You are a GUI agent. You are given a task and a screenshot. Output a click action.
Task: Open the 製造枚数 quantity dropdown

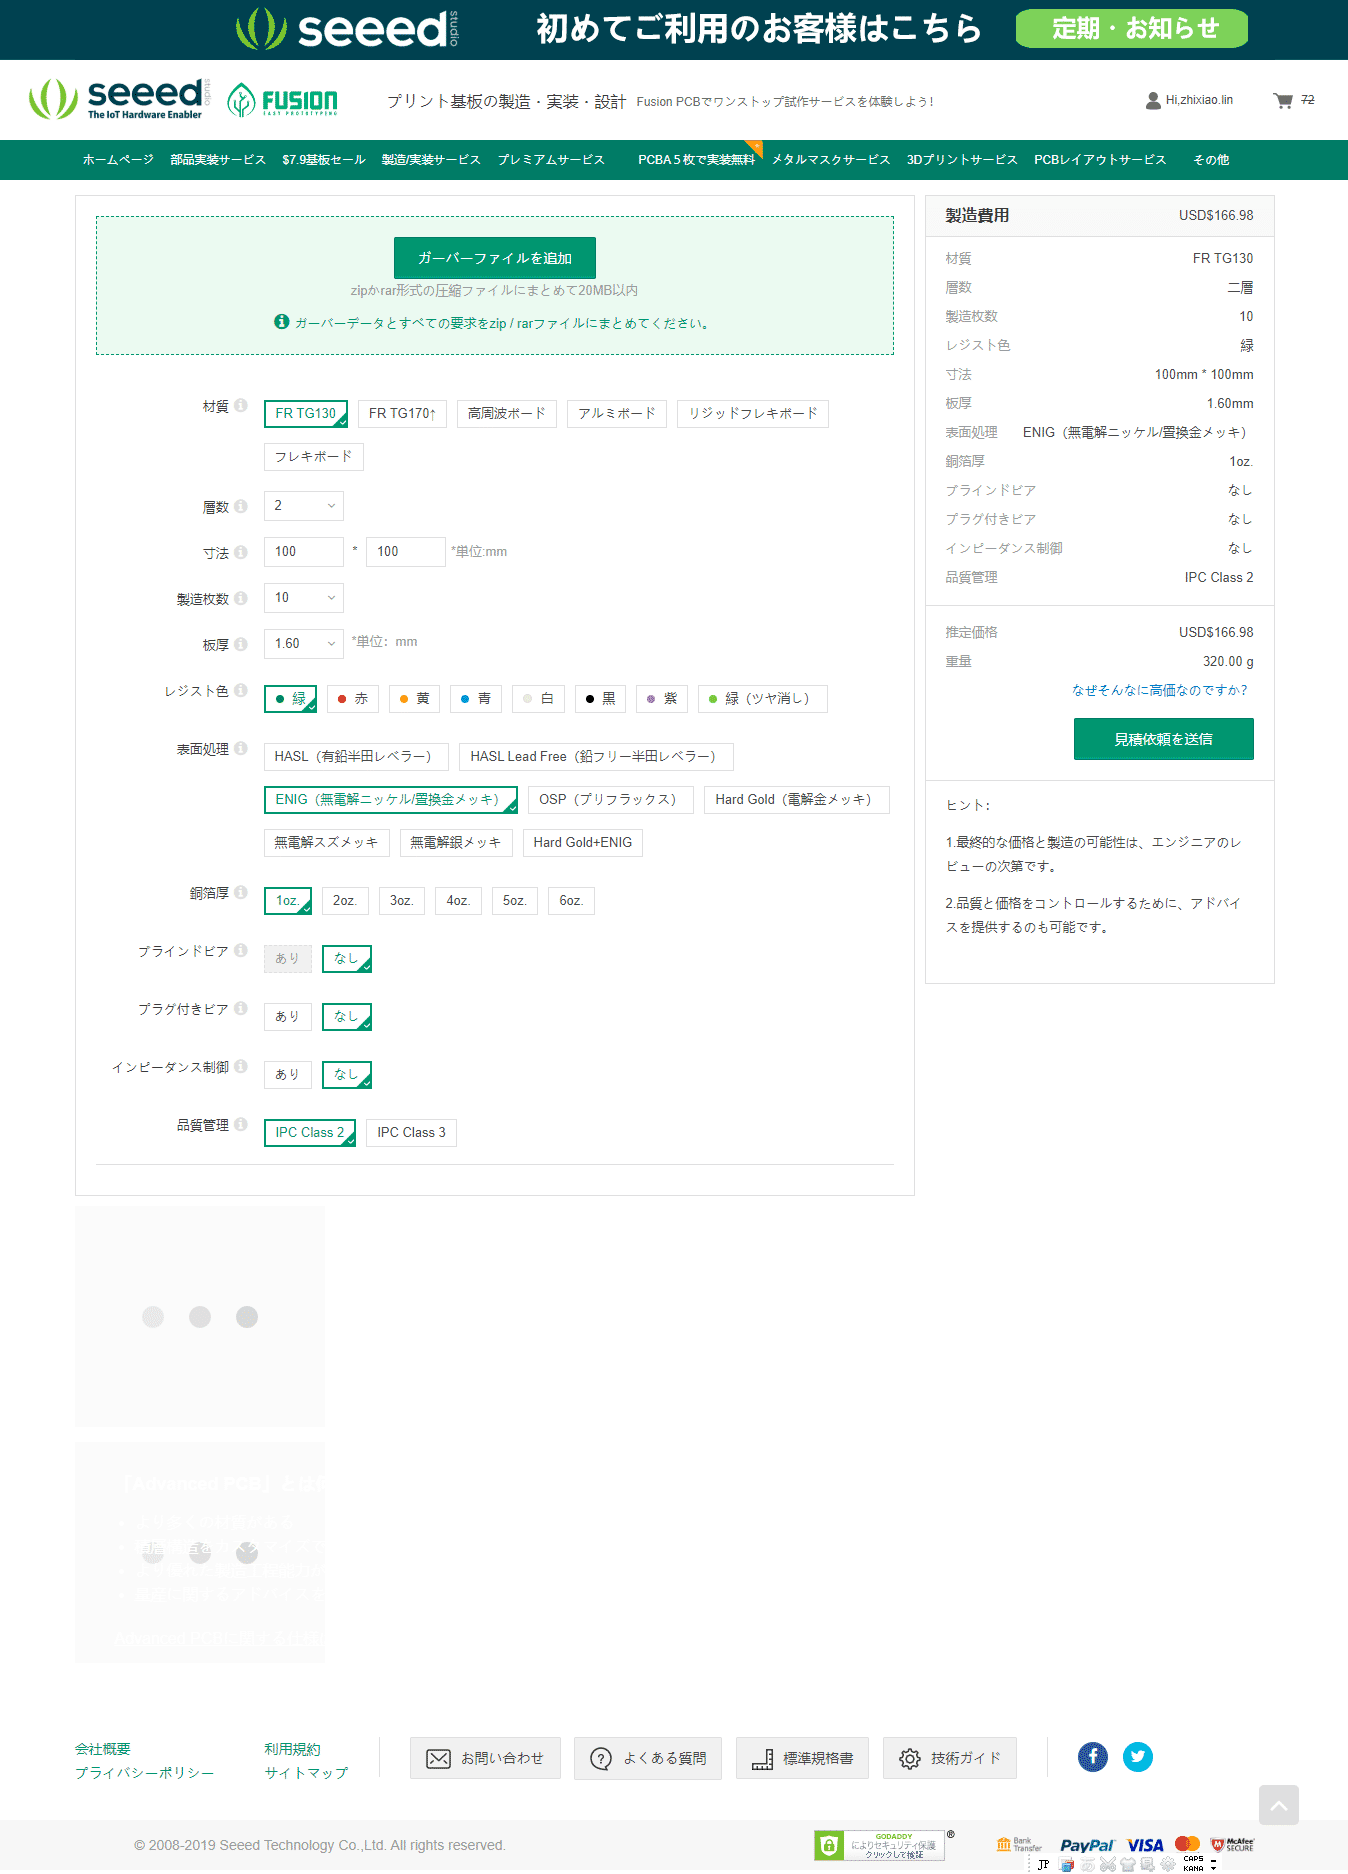pyautogui.click(x=304, y=598)
